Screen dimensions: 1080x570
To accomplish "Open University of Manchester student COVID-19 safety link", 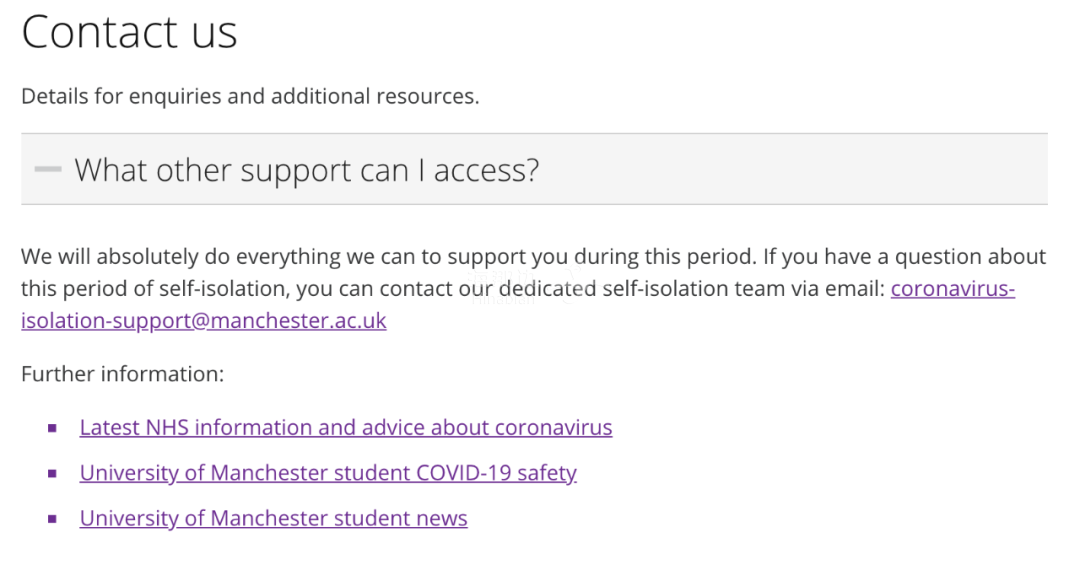I will pos(329,473).
